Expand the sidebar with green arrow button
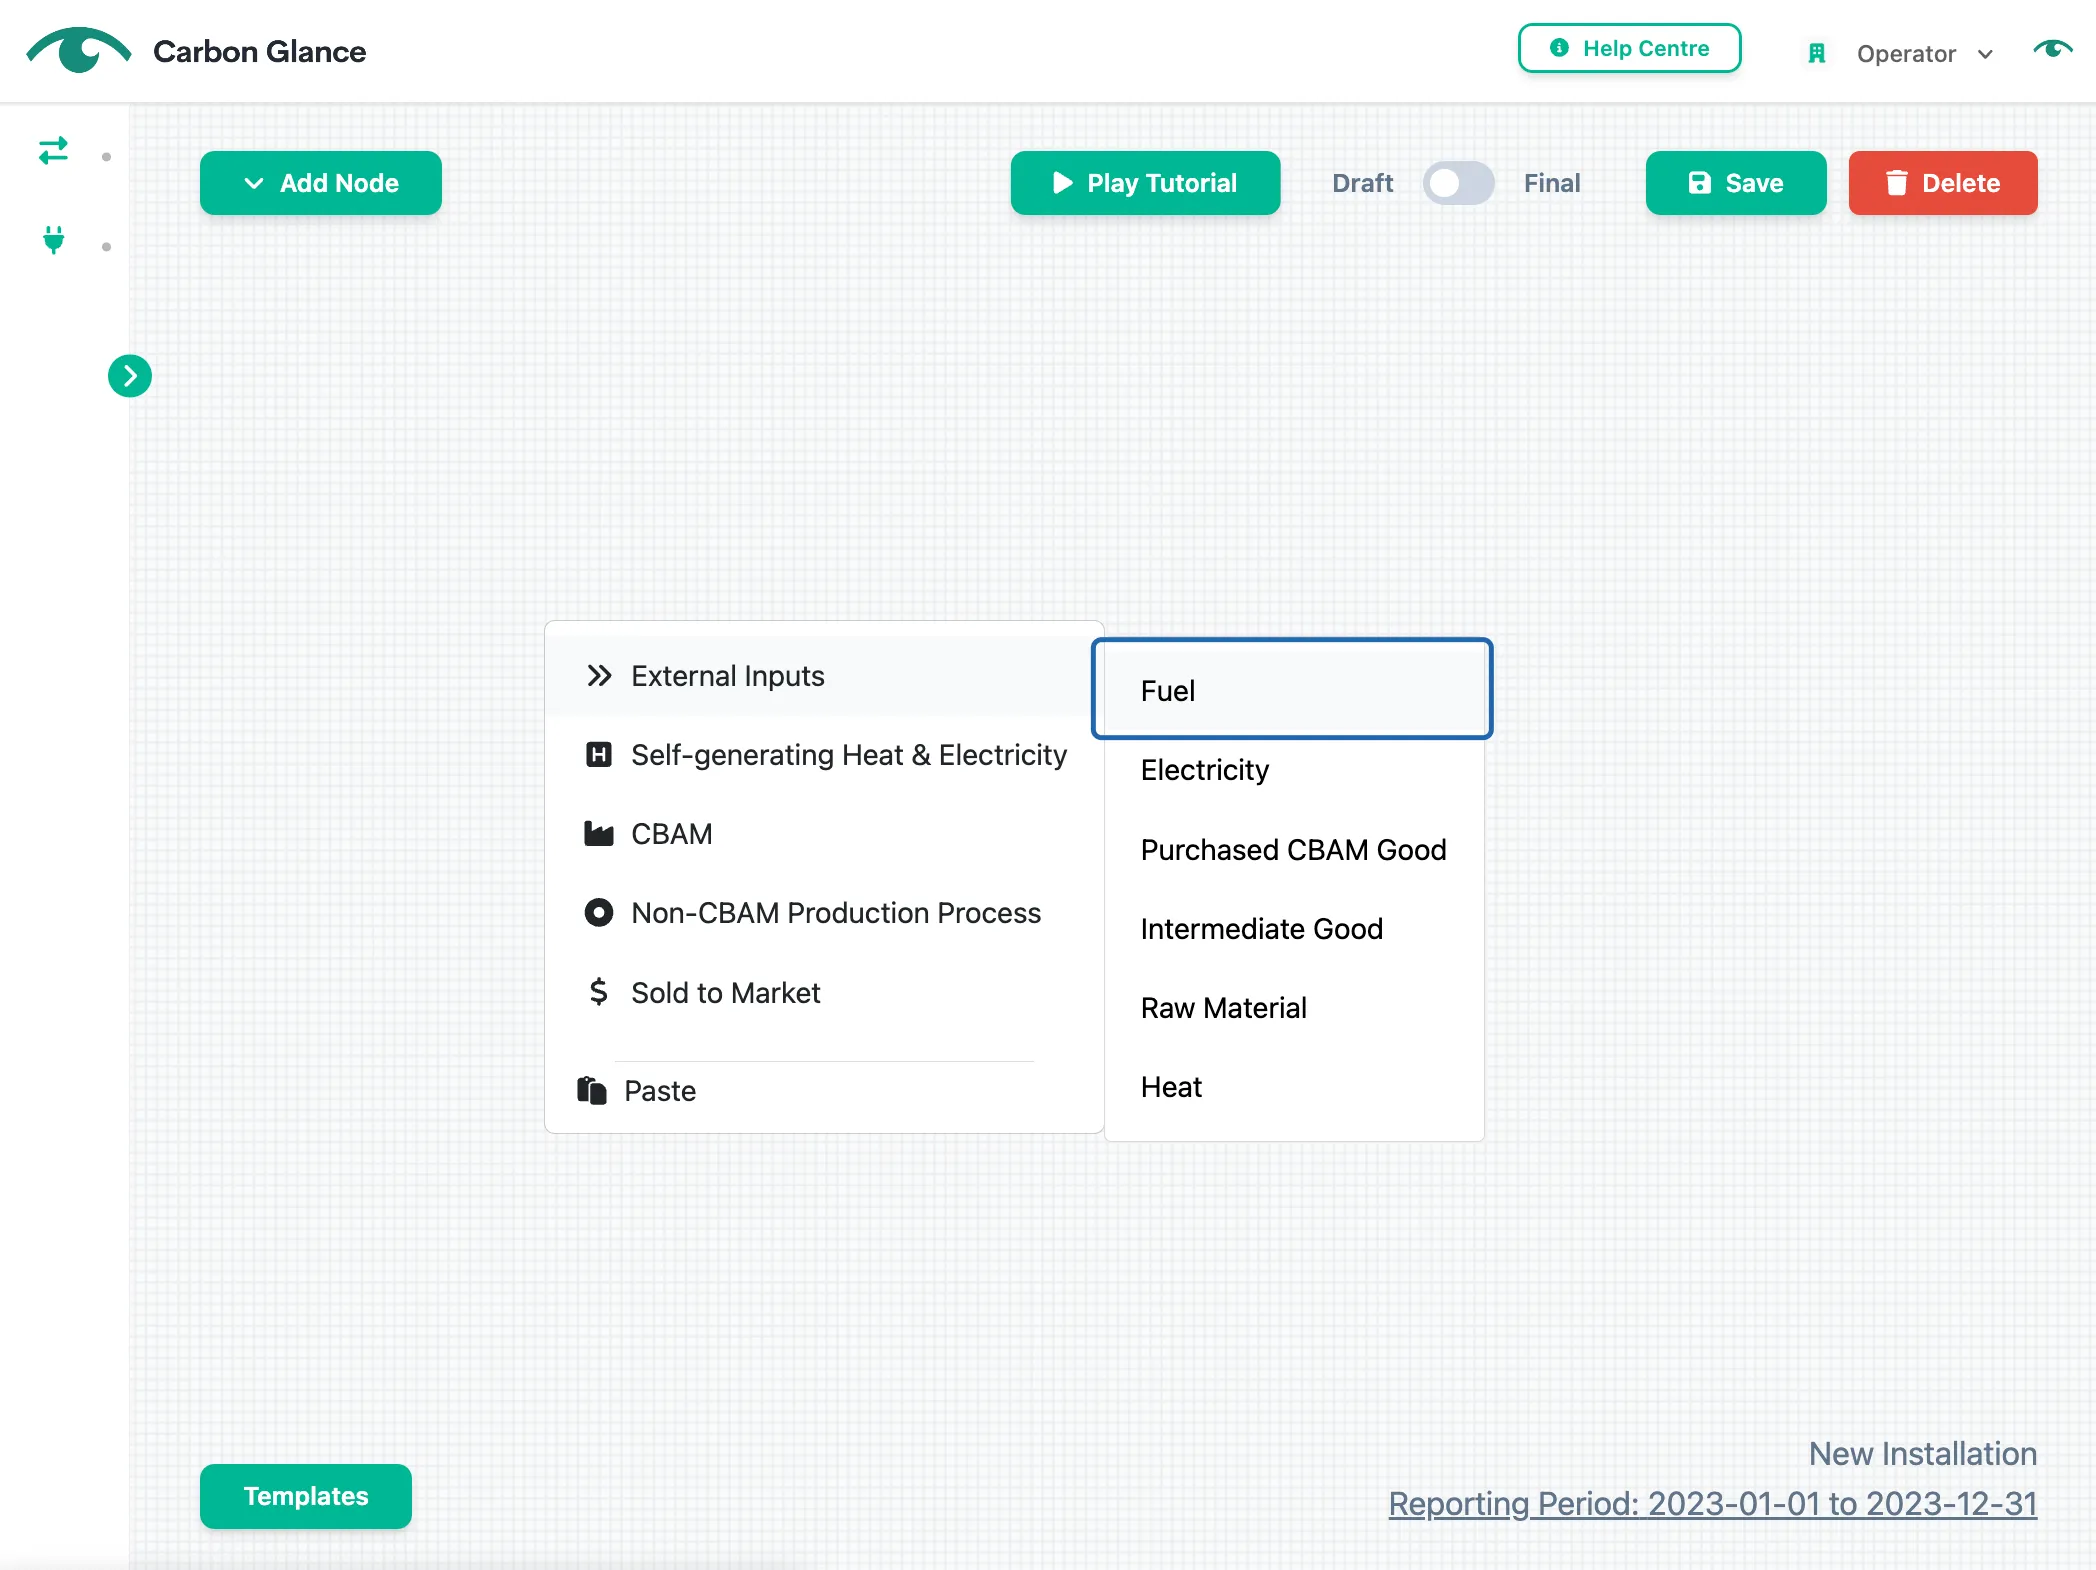 (x=130, y=376)
